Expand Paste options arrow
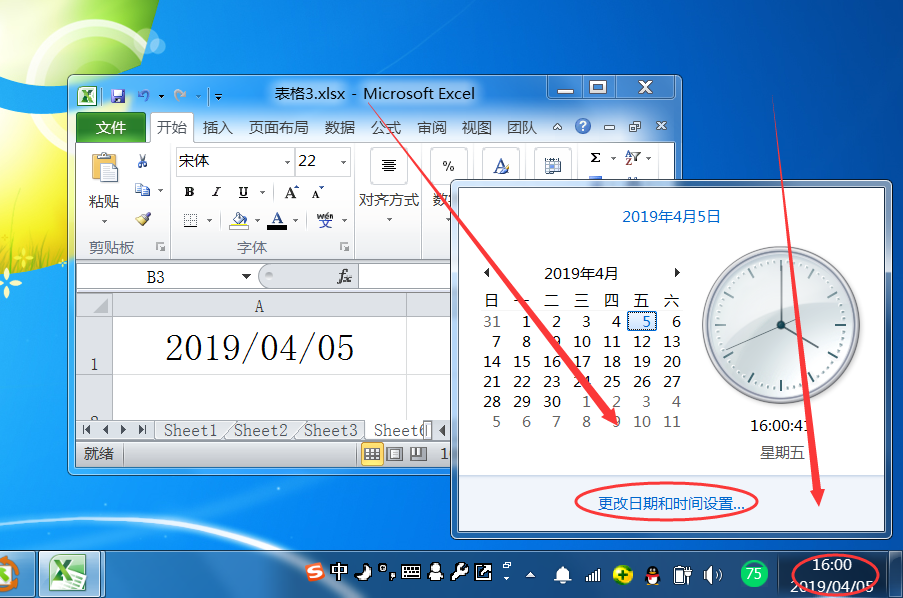 coord(104,221)
